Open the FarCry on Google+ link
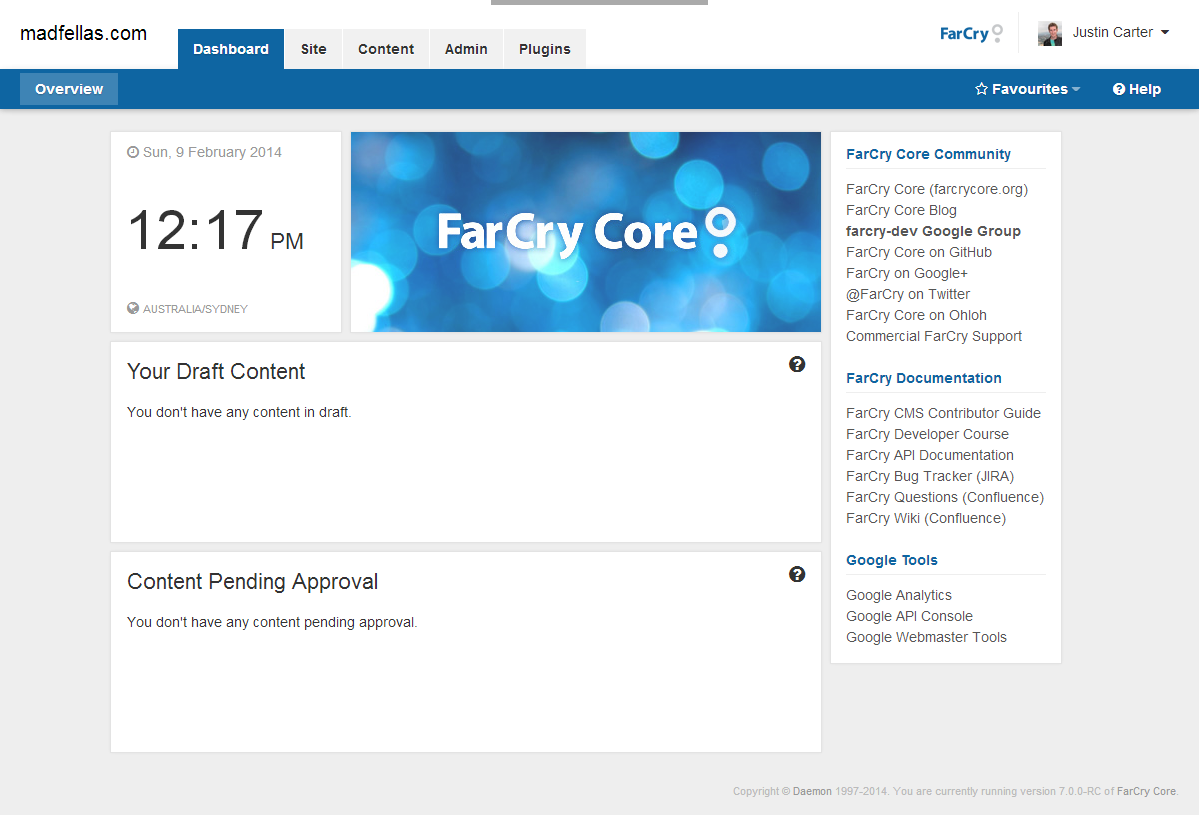Screen dimensions: 1199x815 pyautogui.click(x=907, y=274)
